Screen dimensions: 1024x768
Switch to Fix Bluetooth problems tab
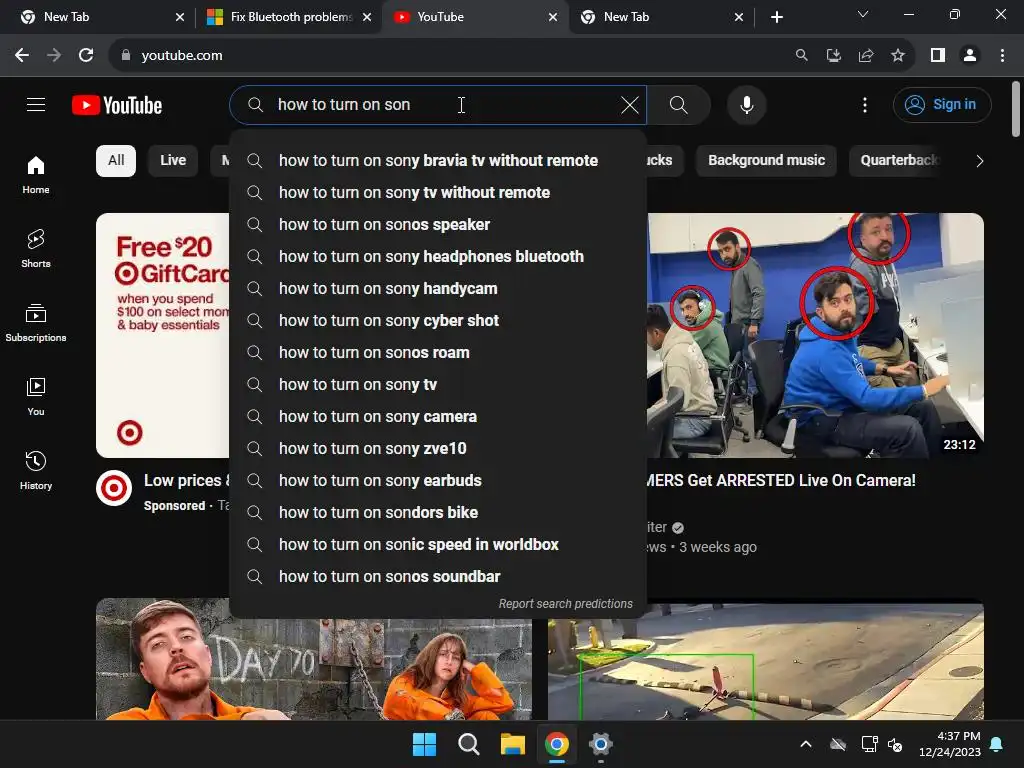click(x=289, y=17)
